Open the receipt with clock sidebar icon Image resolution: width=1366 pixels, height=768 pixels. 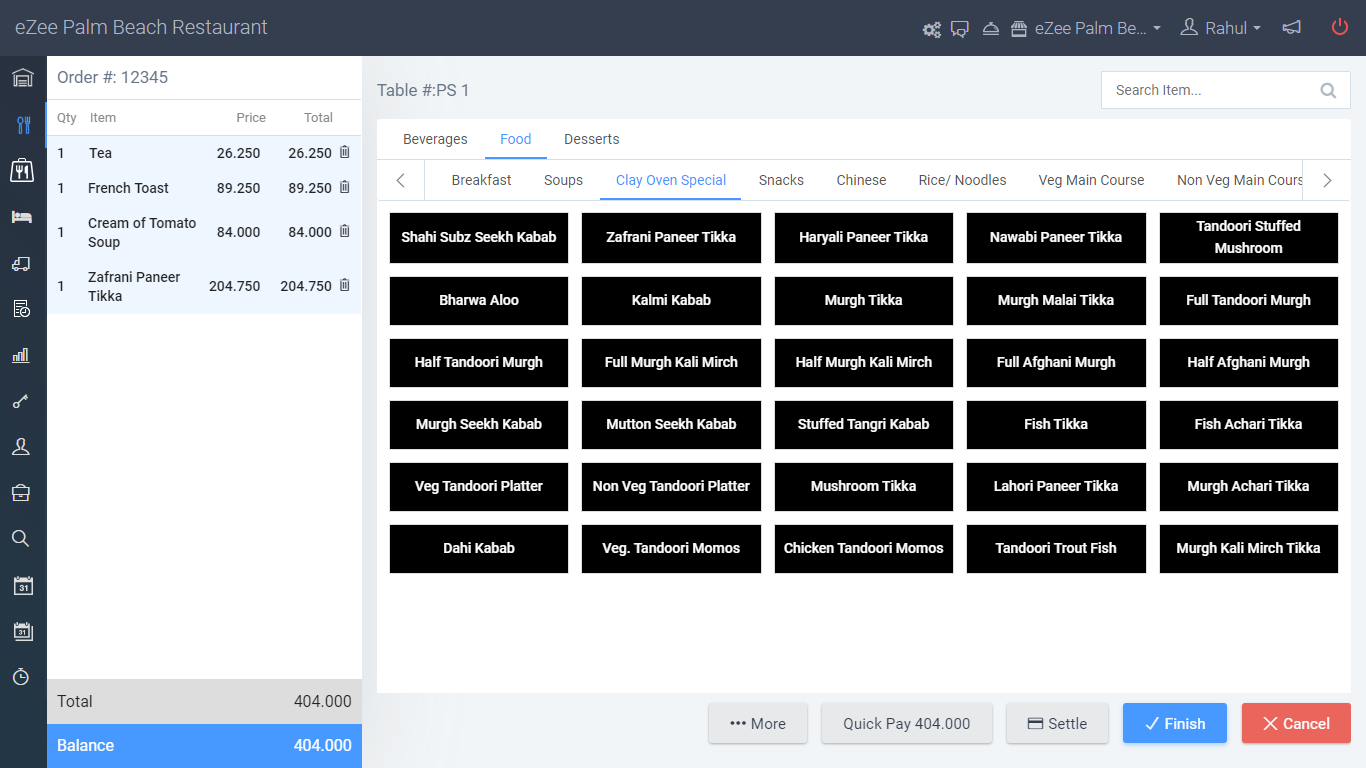(22, 309)
